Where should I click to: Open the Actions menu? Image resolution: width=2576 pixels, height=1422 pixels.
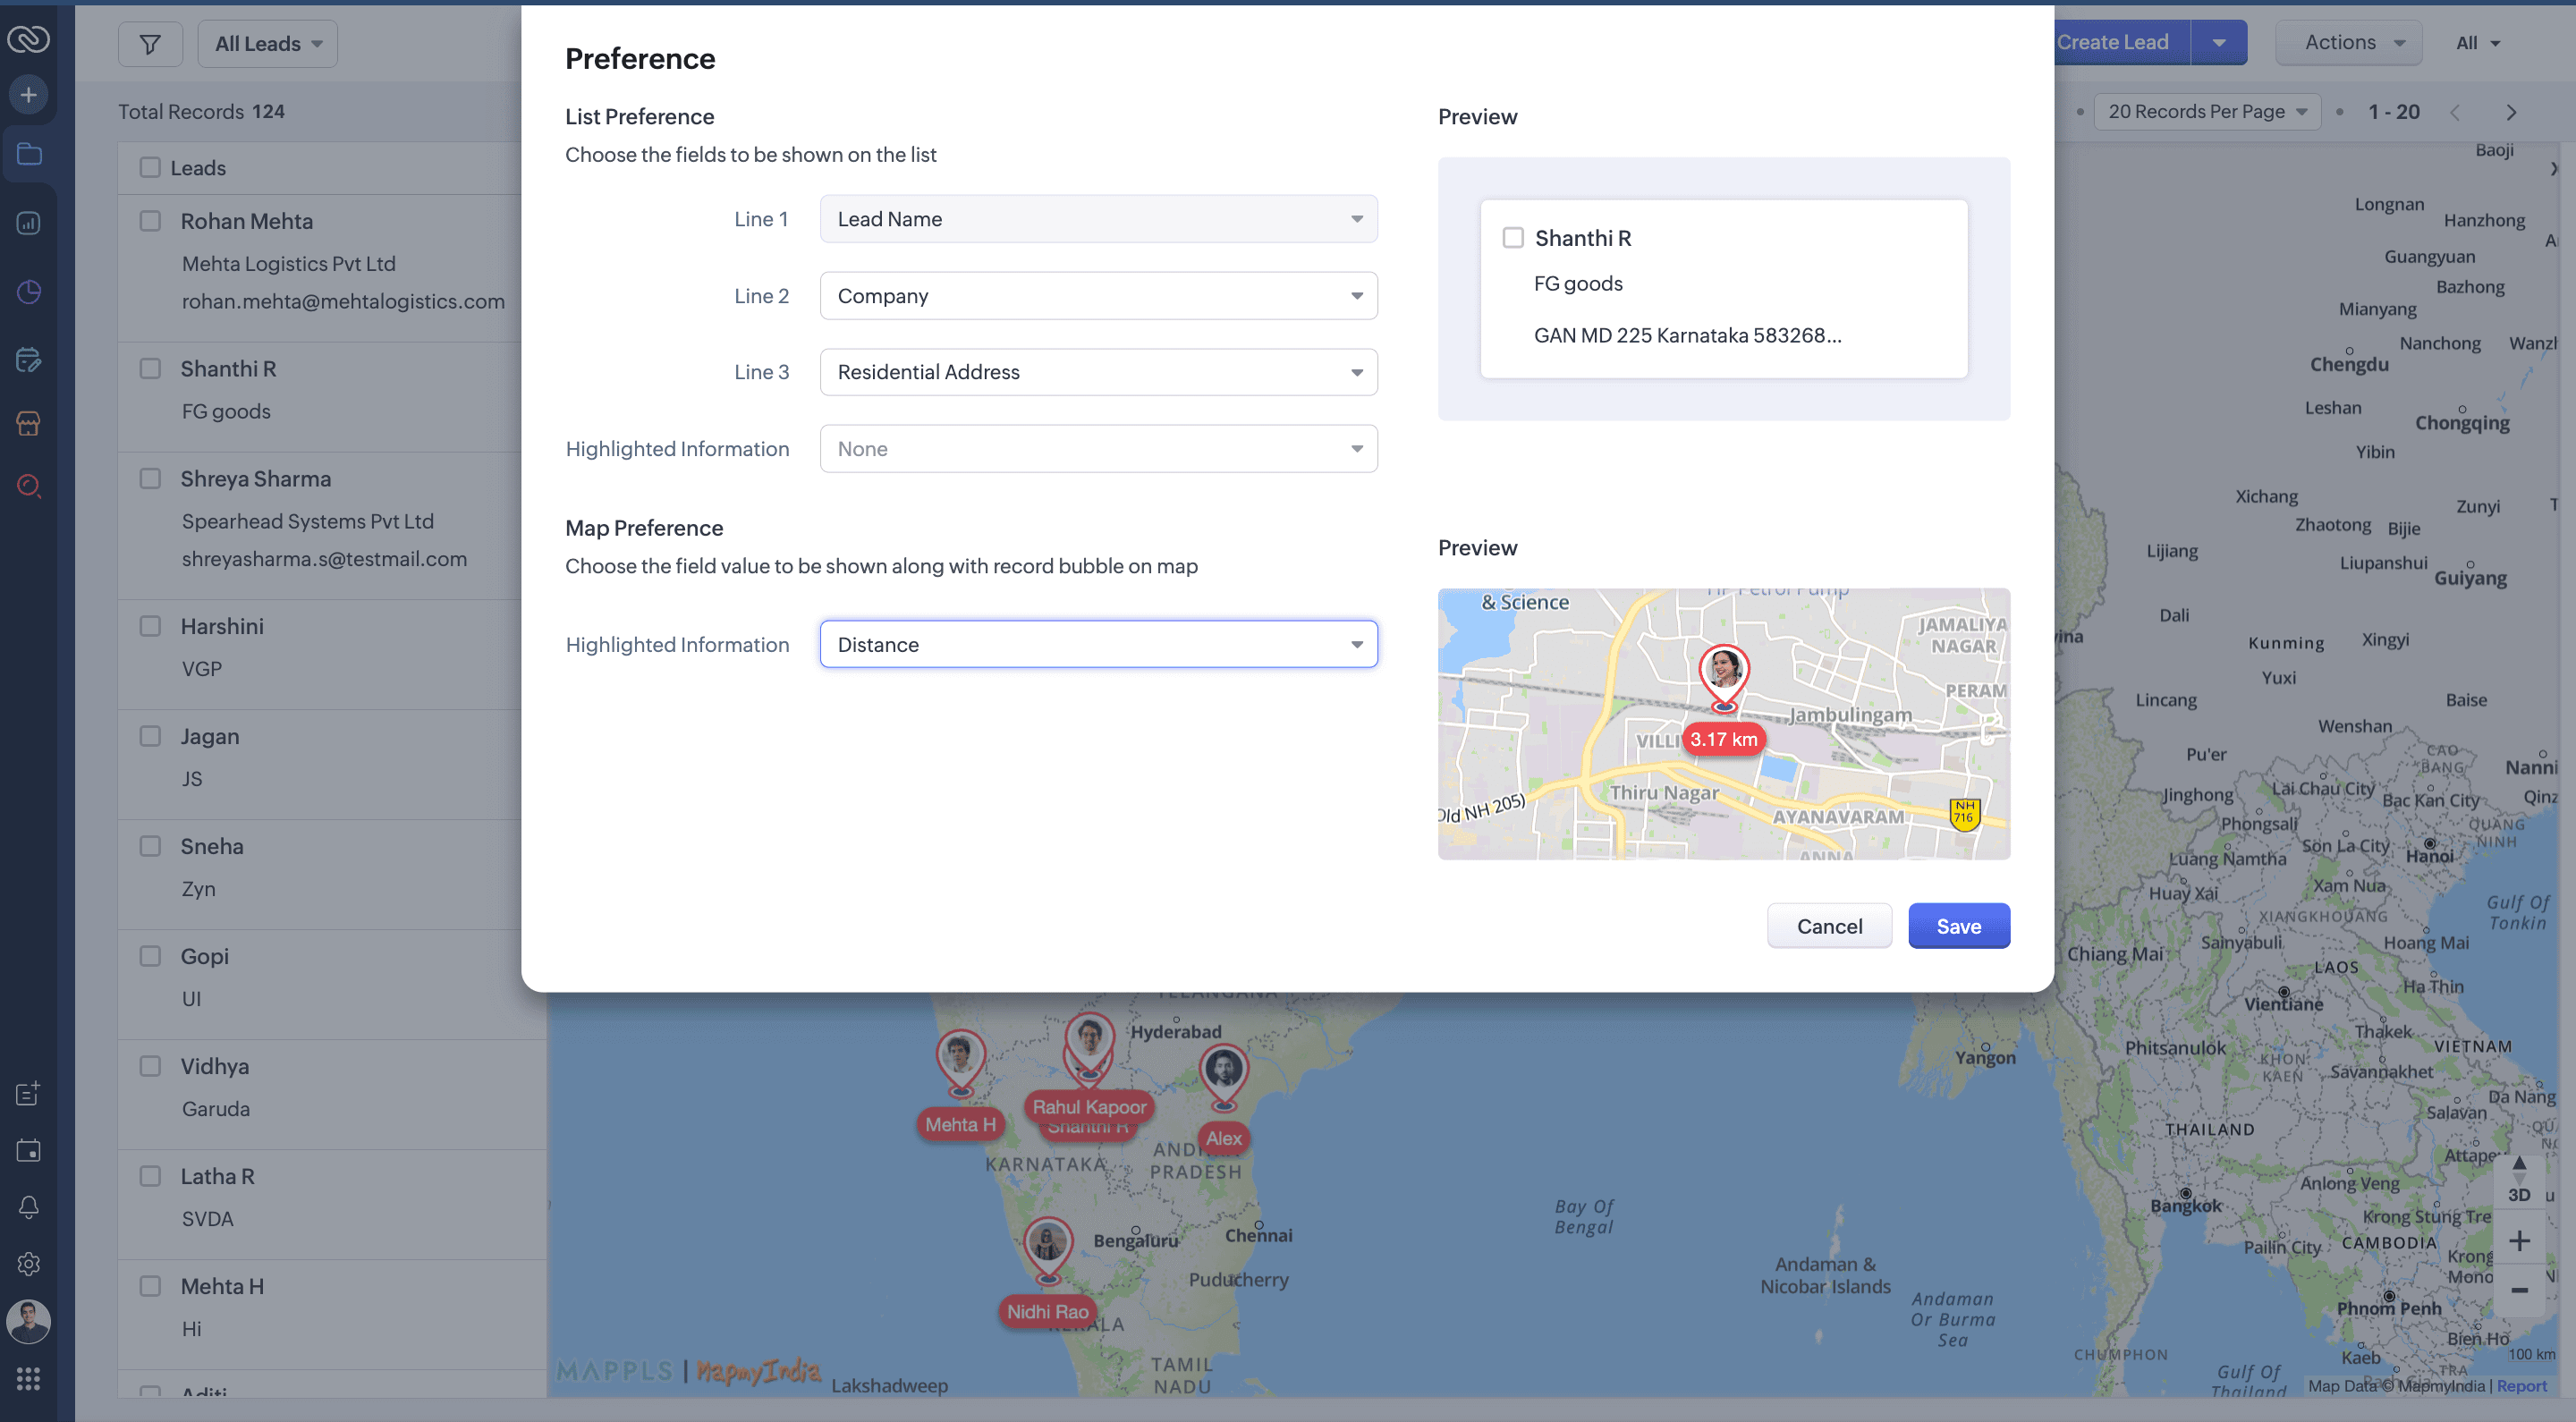click(x=2350, y=43)
